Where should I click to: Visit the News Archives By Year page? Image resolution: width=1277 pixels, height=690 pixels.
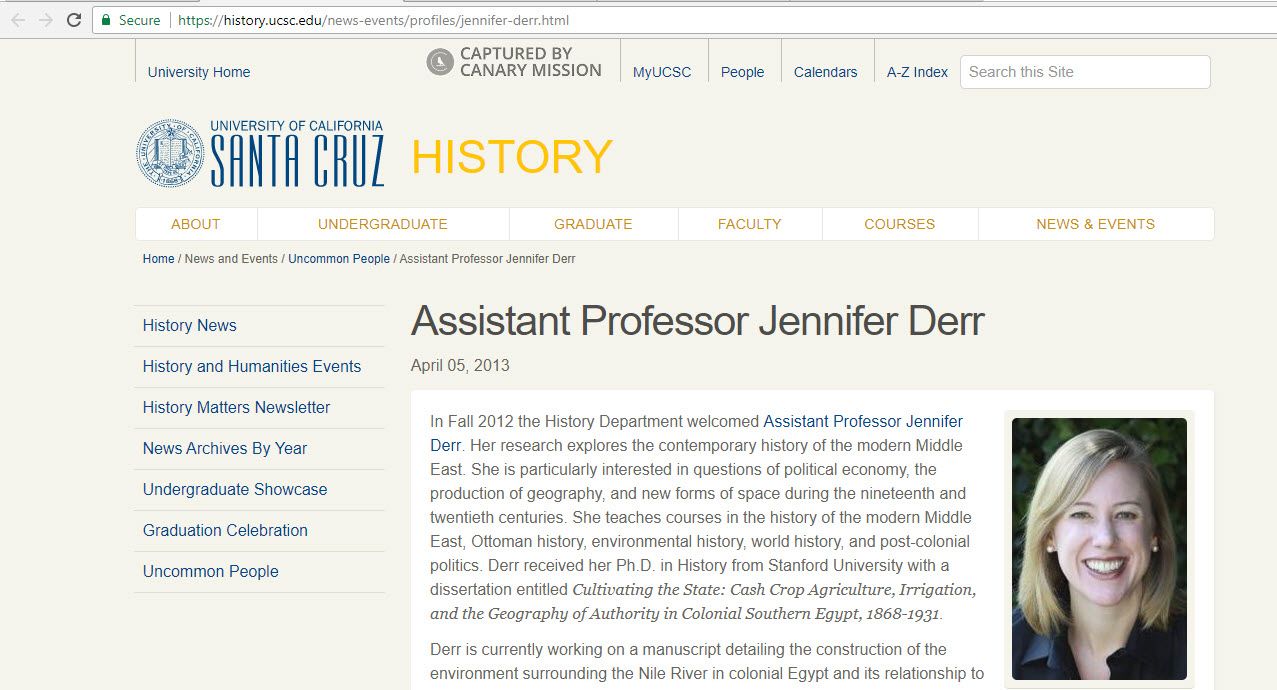coord(223,448)
